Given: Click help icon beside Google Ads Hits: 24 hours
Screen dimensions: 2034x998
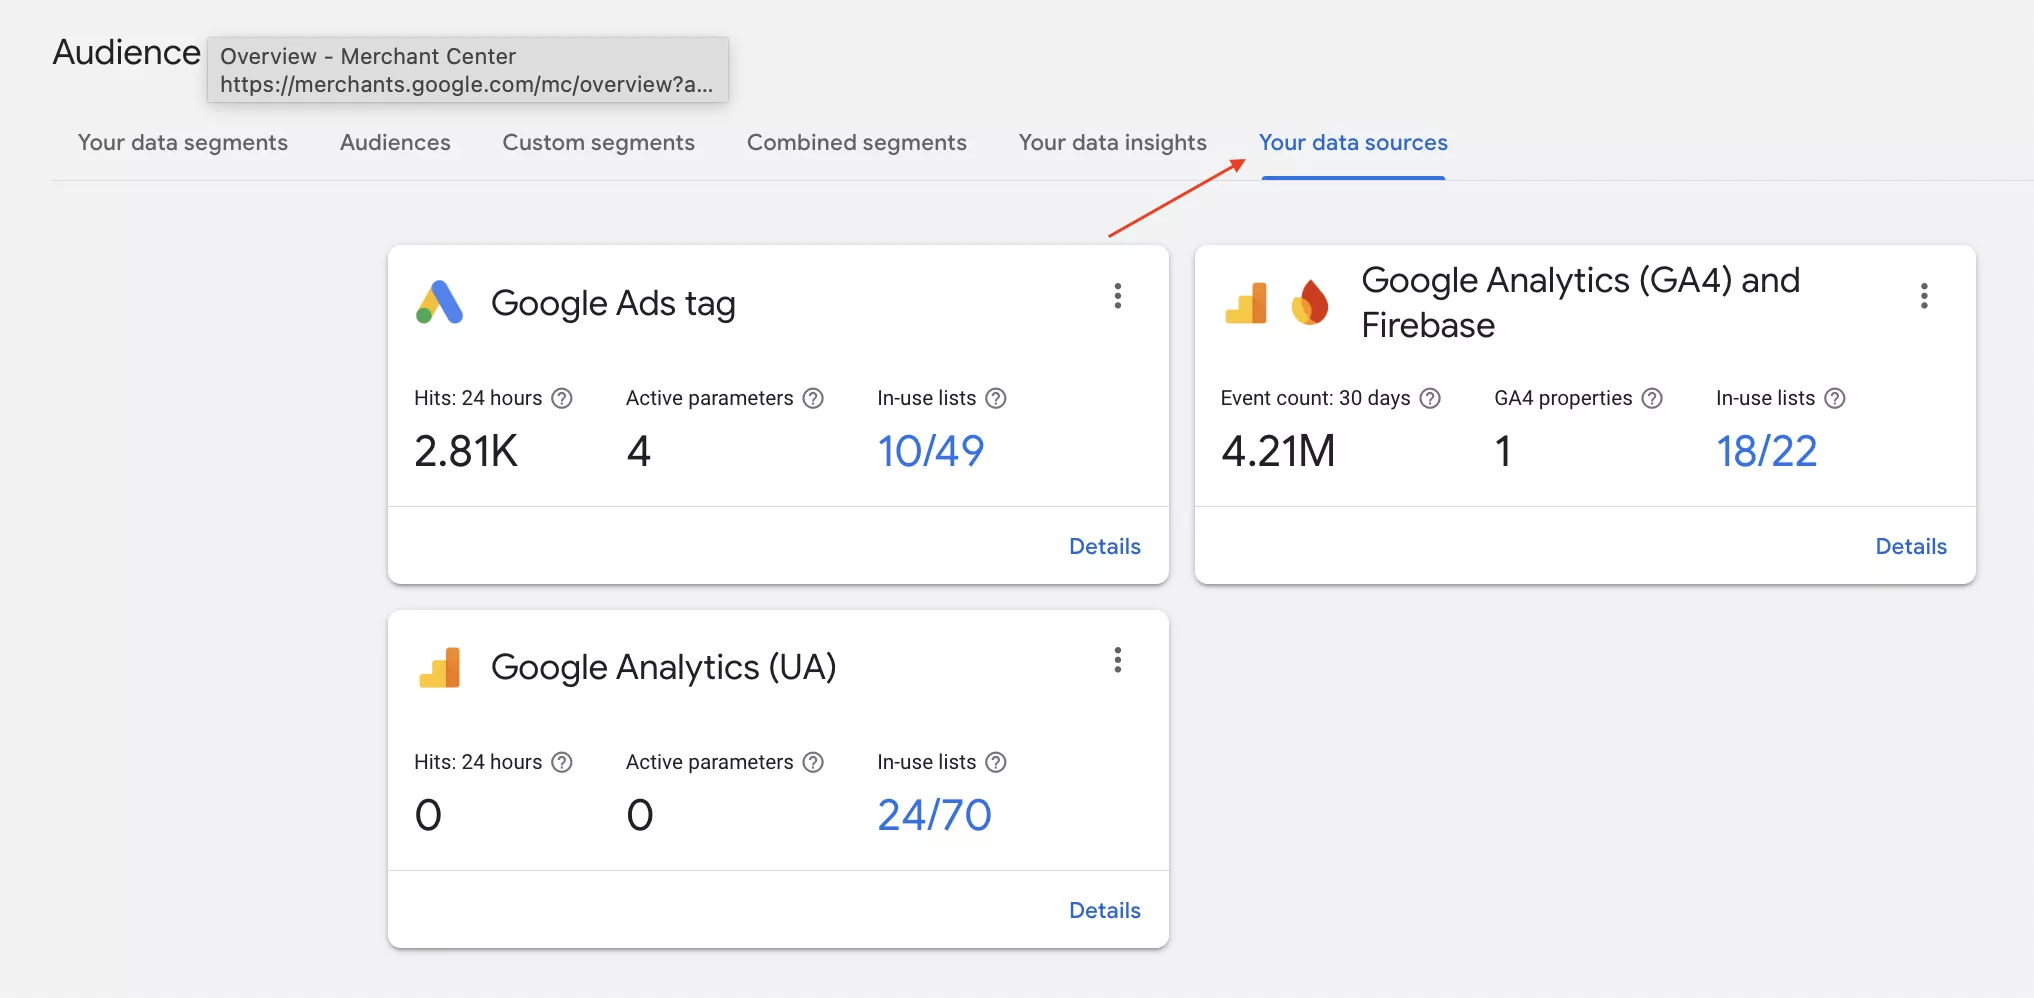Looking at the screenshot, I should tap(563, 398).
